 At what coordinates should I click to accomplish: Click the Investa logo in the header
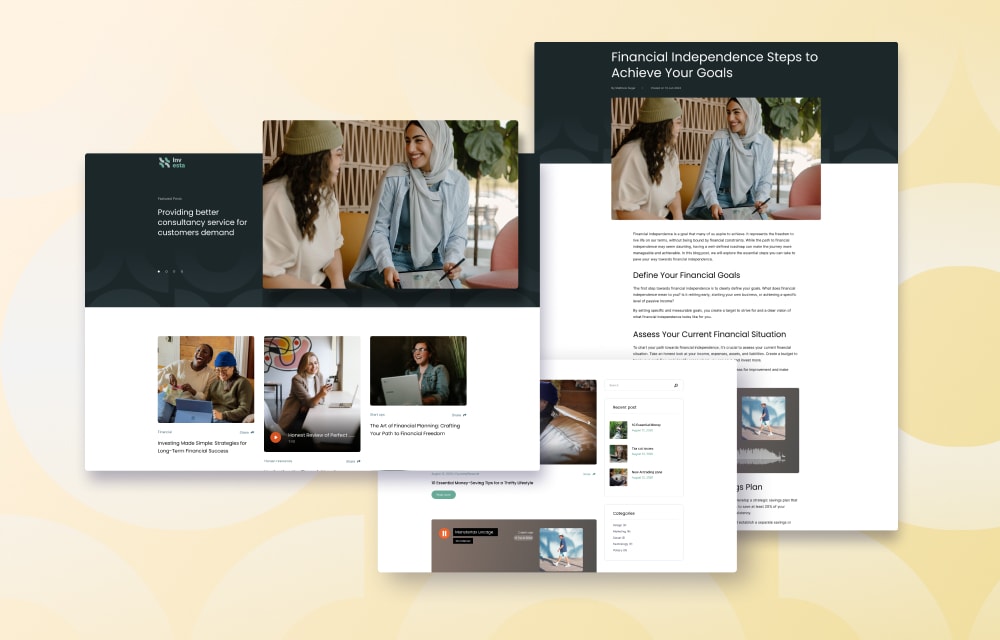pos(171,163)
